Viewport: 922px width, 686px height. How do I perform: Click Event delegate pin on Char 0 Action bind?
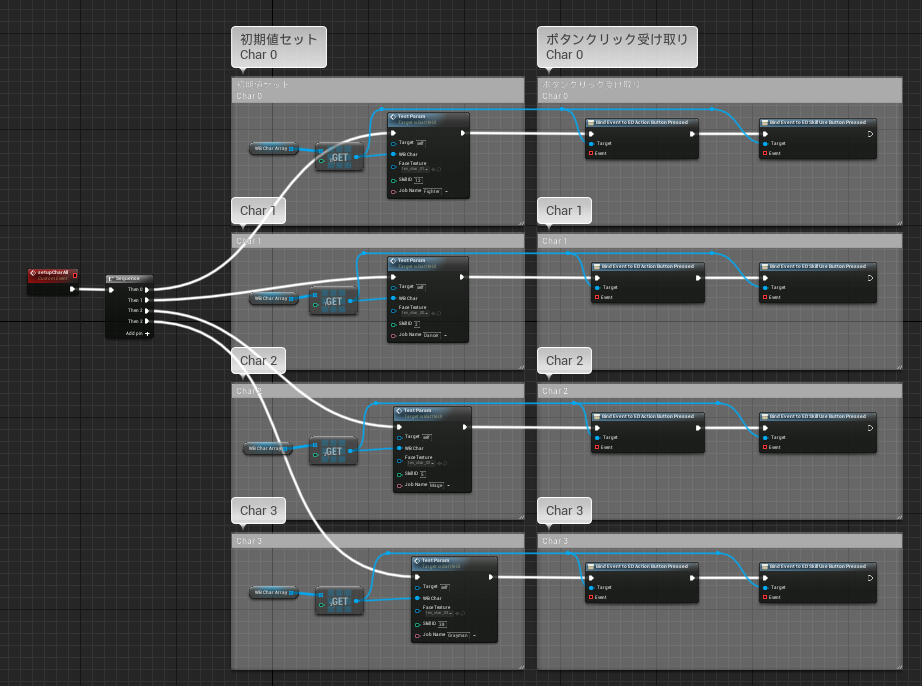pyautogui.click(x=591, y=153)
